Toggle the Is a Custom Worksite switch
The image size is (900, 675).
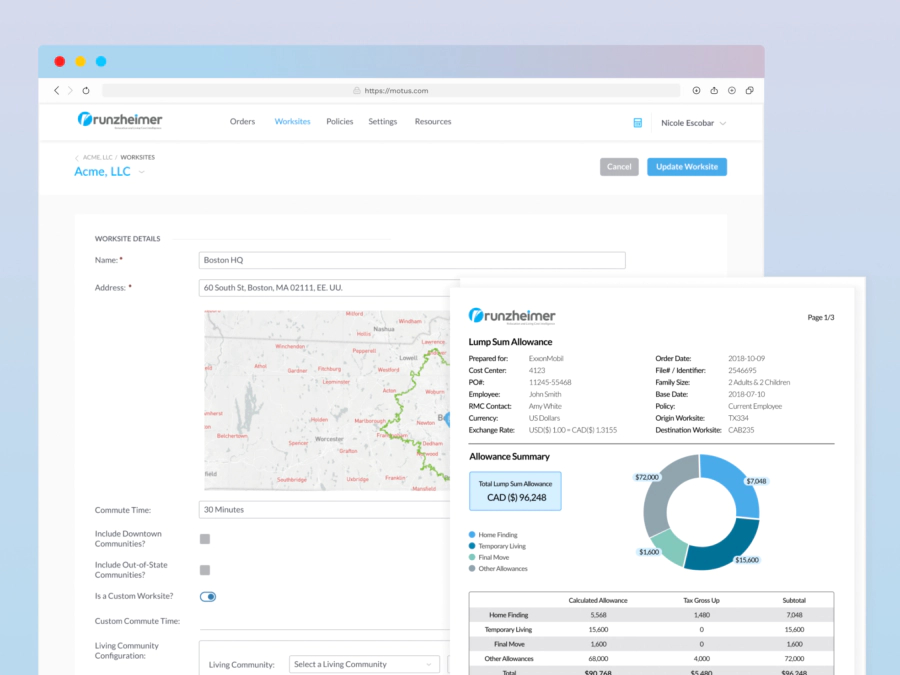coord(208,597)
